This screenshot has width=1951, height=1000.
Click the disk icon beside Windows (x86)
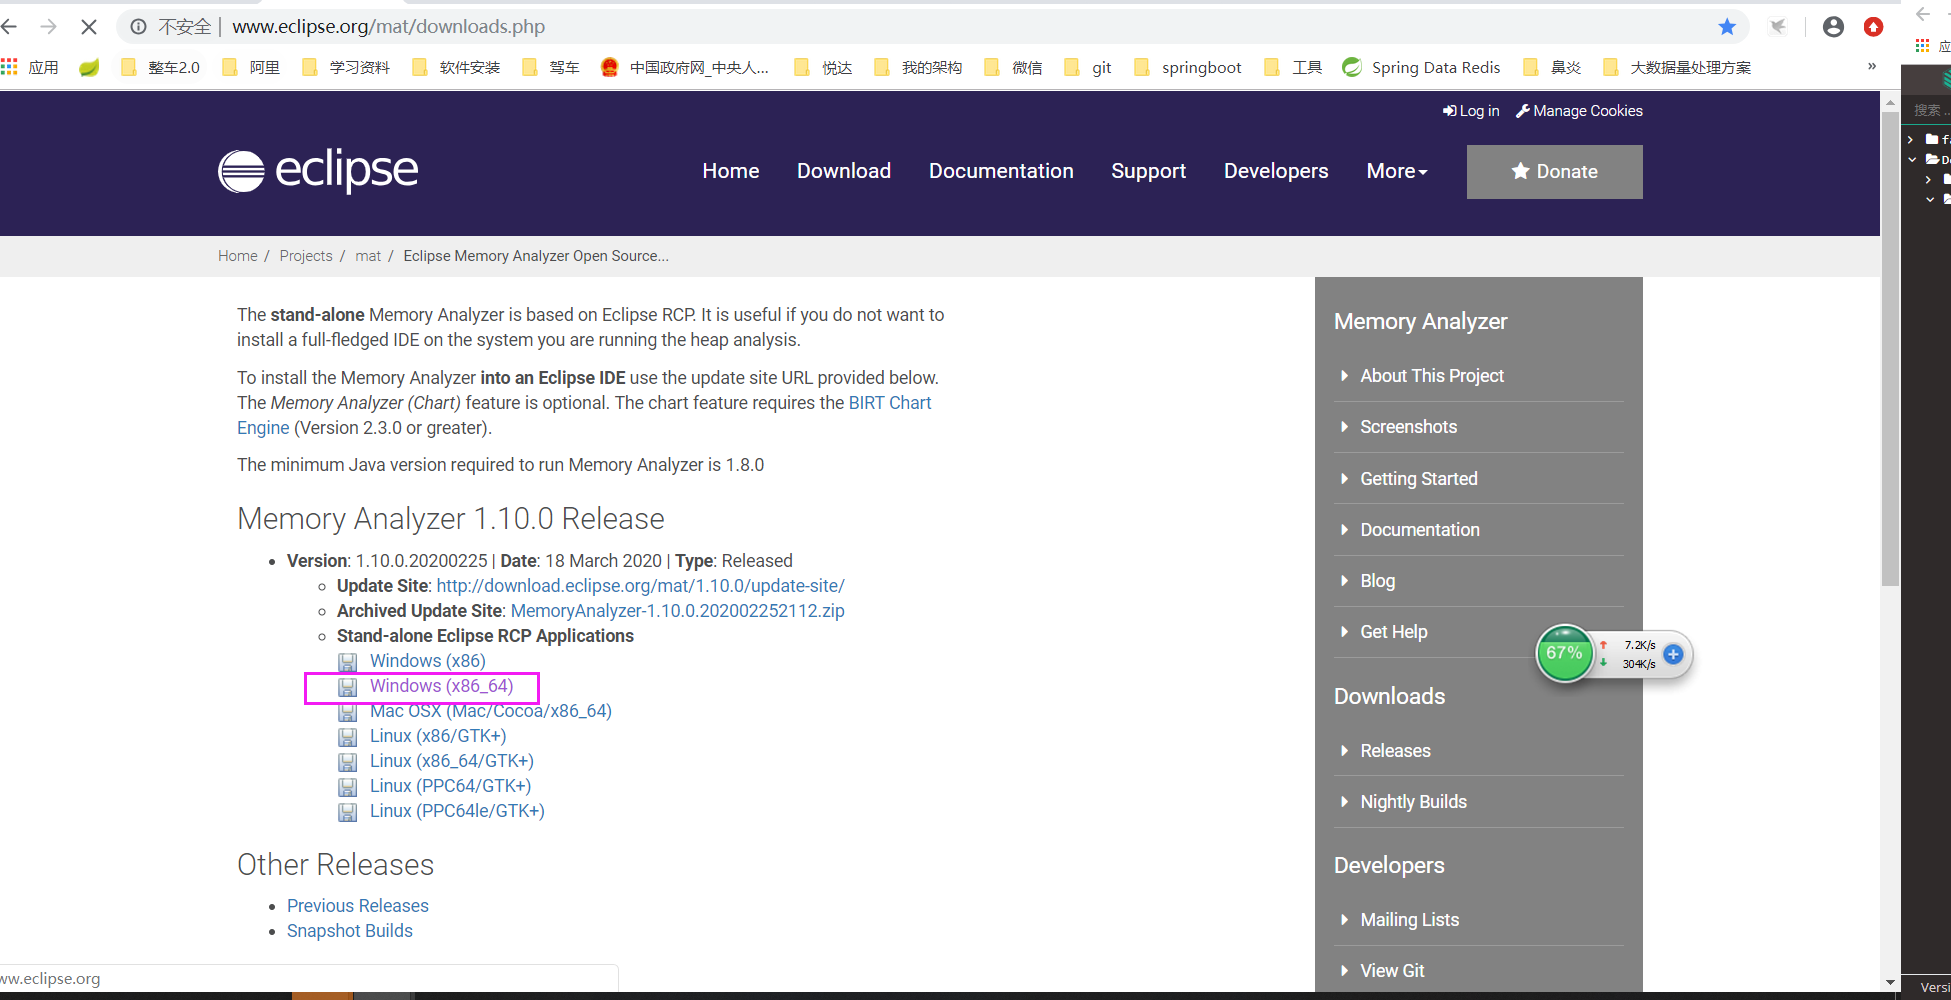[347, 662]
